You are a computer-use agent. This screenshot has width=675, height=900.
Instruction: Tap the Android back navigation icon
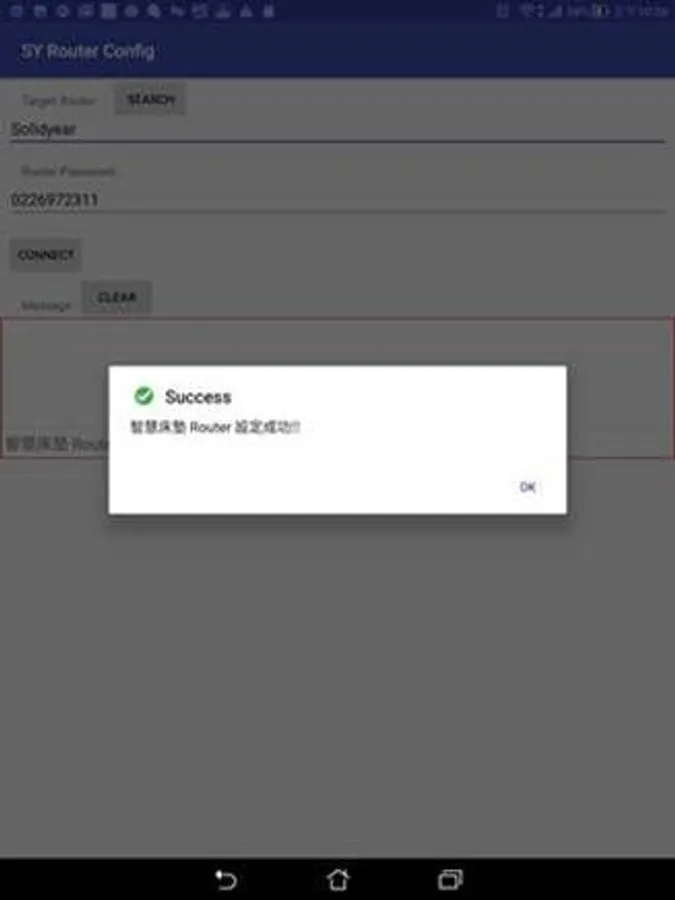(226, 879)
